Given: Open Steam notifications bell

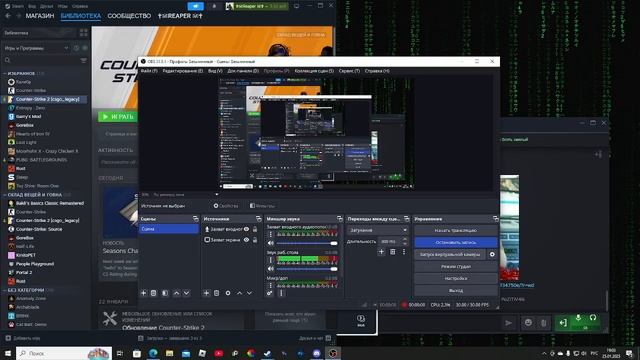Looking at the screenshot, I should coord(214,6).
